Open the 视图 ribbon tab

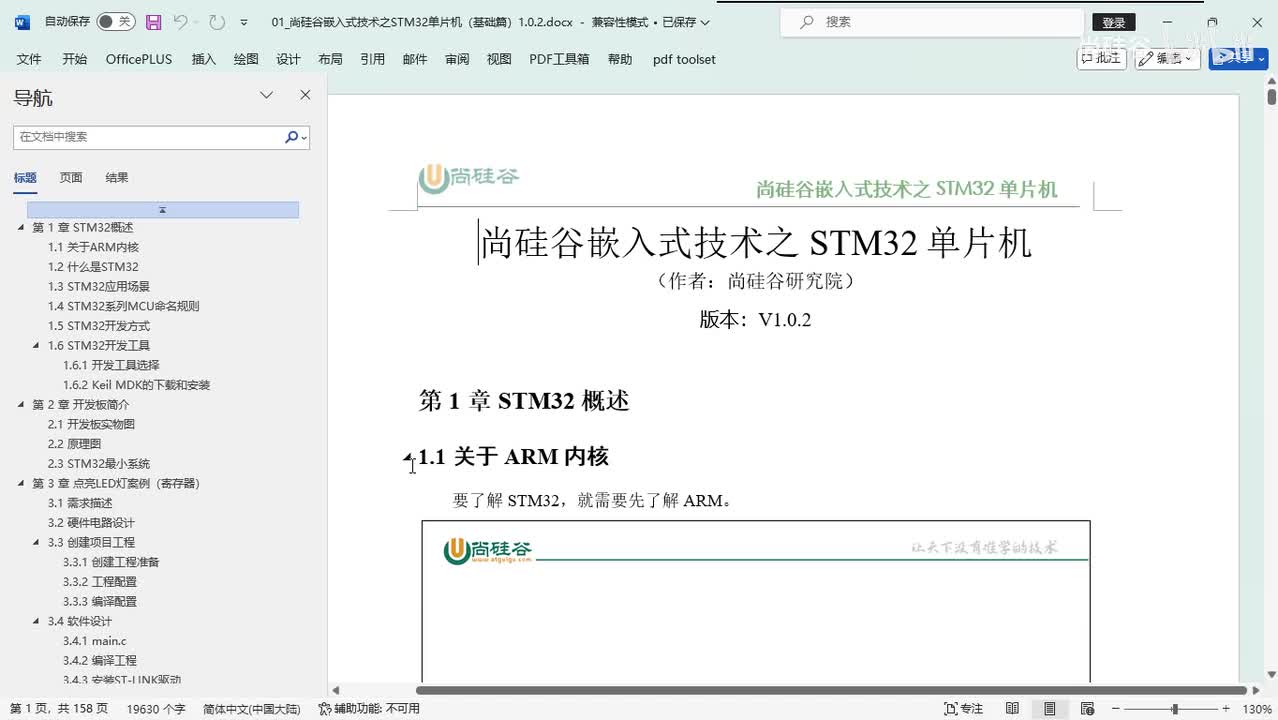click(x=499, y=59)
